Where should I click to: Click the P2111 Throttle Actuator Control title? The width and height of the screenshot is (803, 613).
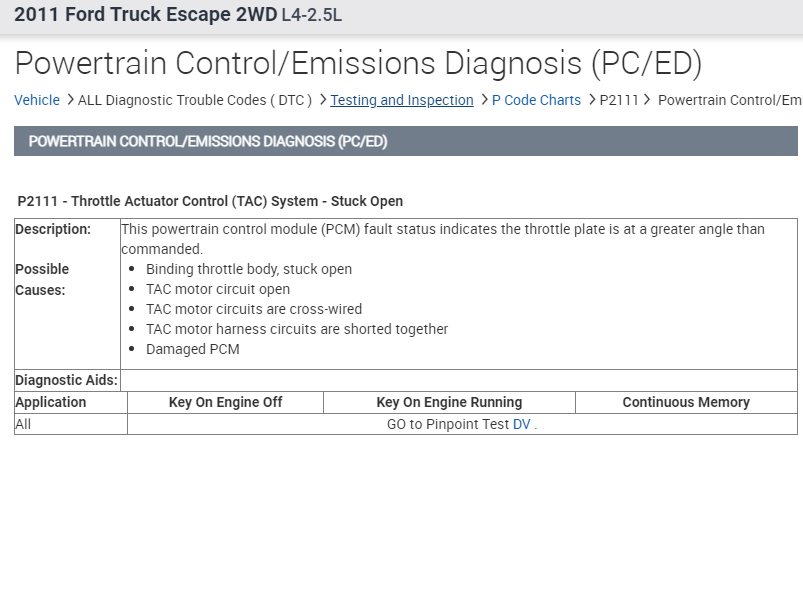[210, 201]
